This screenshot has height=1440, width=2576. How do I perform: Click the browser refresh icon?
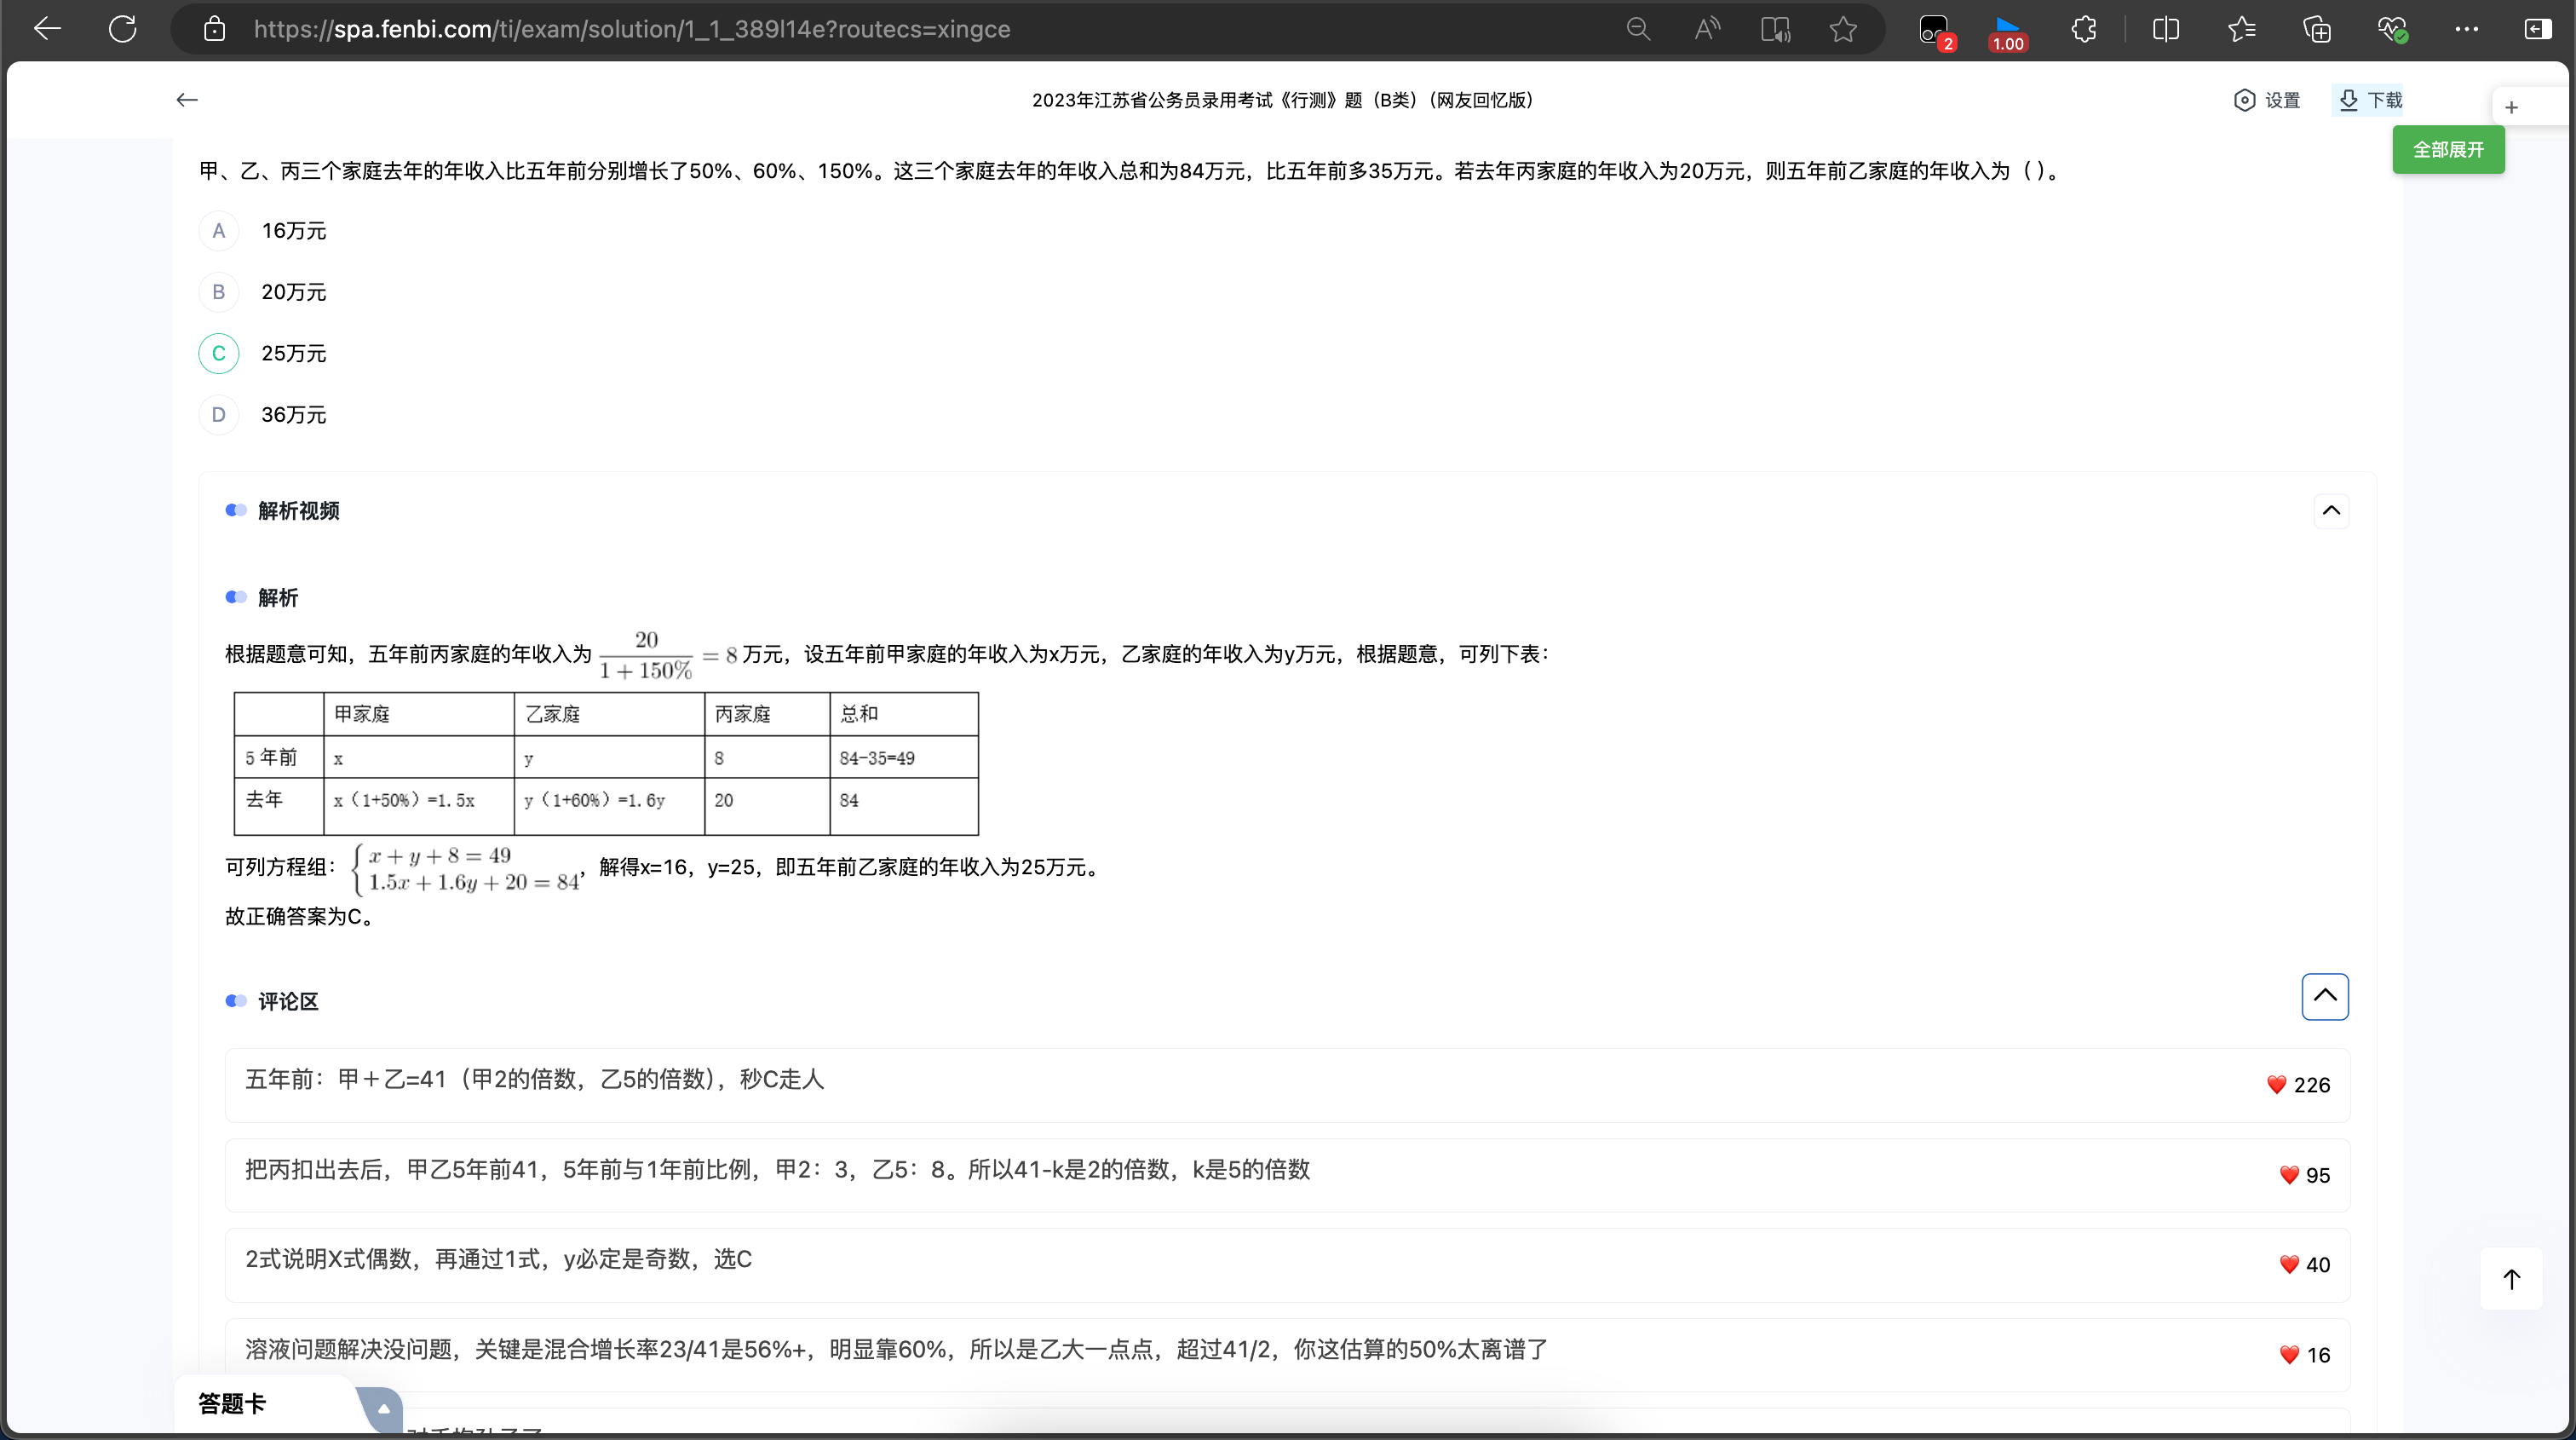(x=122, y=29)
